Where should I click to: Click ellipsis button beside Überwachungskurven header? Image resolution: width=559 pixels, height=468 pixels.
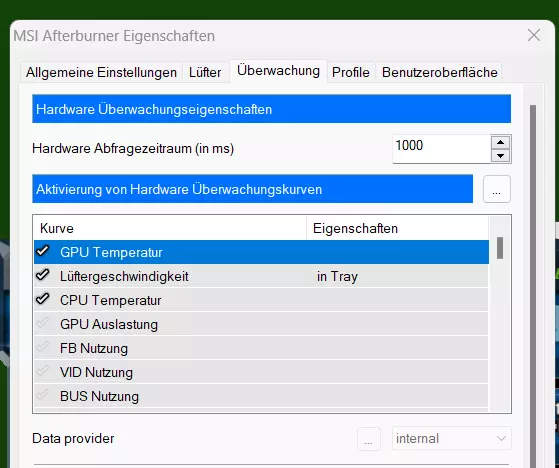point(497,189)
